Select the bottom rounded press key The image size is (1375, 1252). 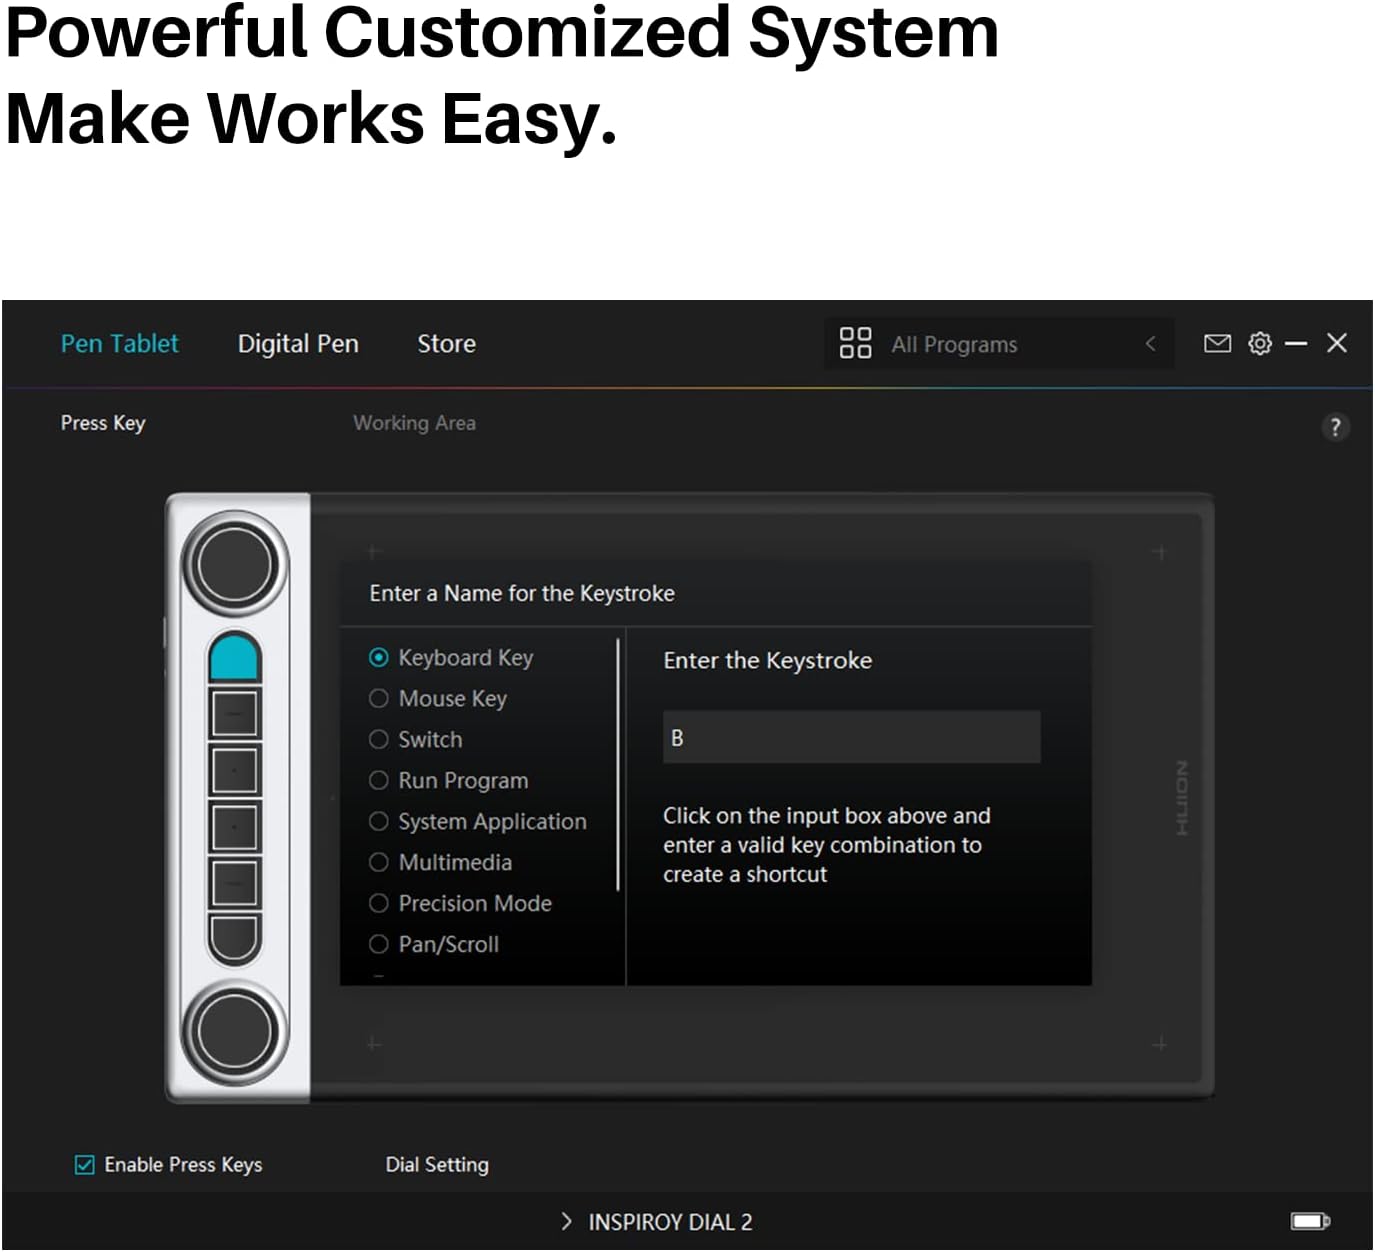[234, 937]
